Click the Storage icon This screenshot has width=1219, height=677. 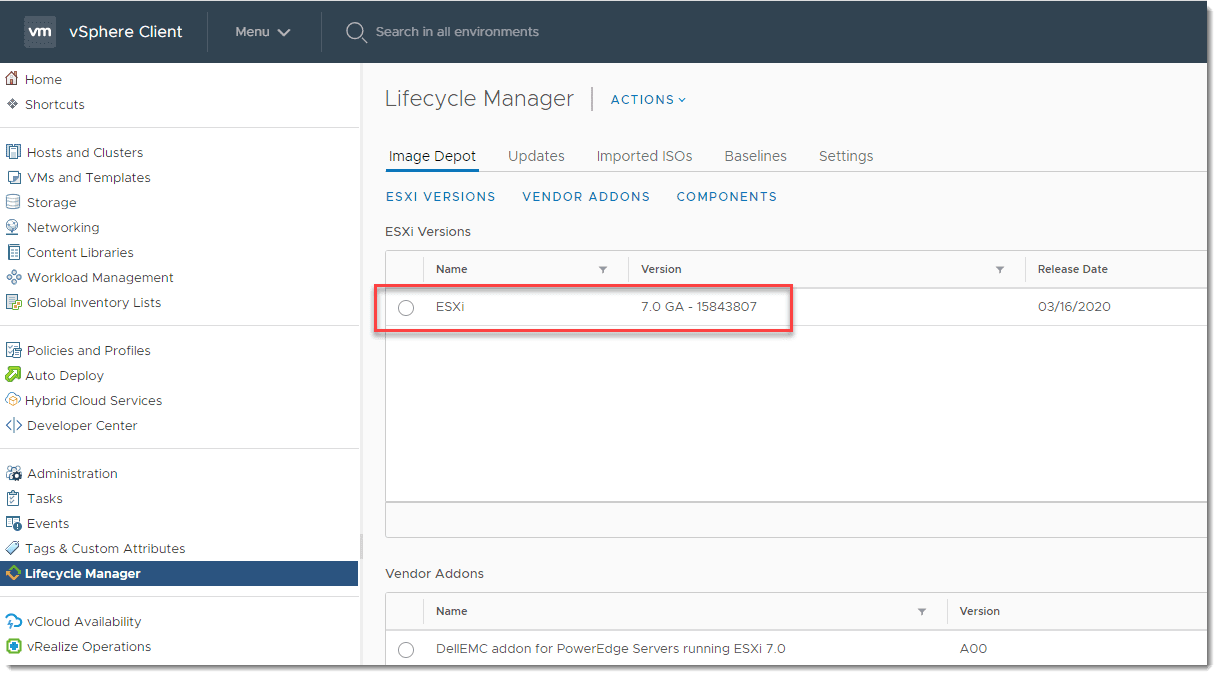coord(13,202)
